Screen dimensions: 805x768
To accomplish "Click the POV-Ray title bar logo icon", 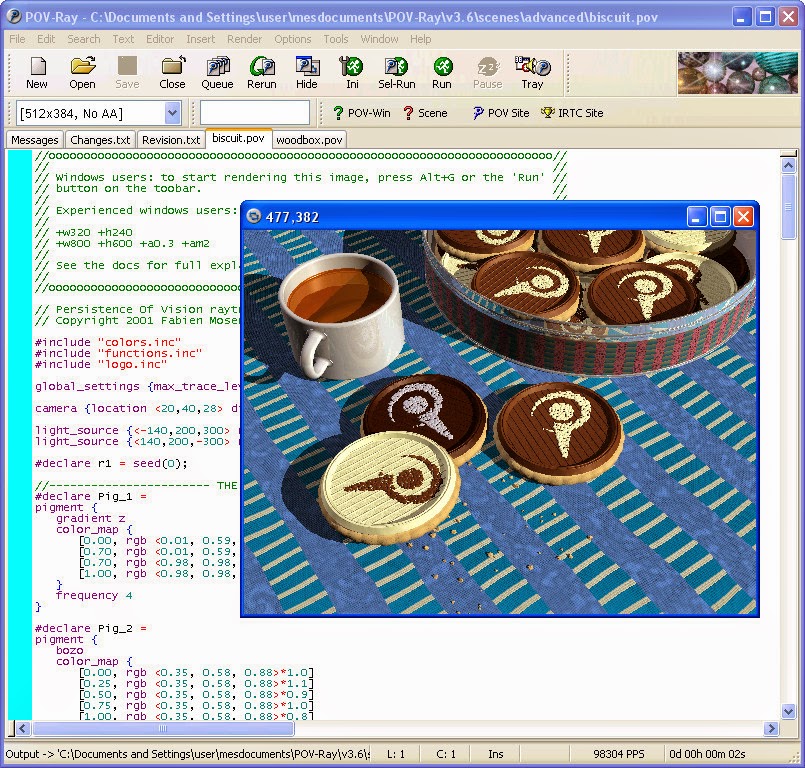I will [x=14, y=16].
